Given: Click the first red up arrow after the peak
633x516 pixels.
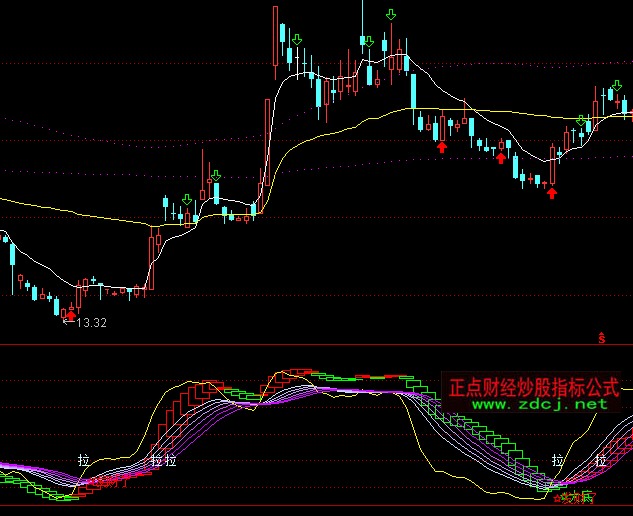Looking at the screenshot, I should (441, 147).
